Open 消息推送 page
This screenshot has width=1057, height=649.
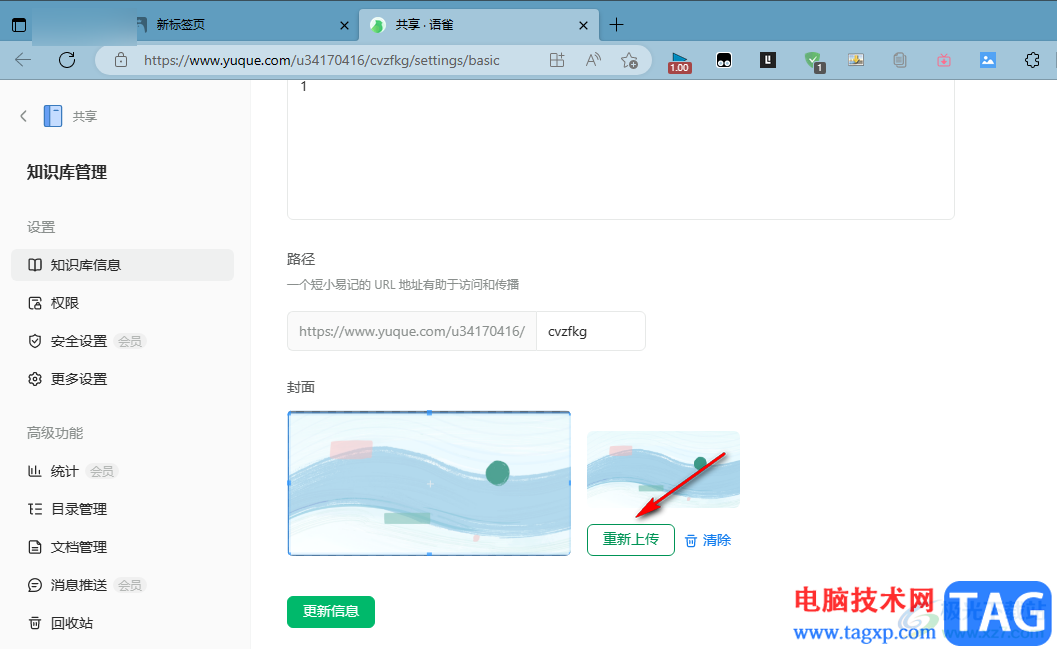(x=123, y=585)
